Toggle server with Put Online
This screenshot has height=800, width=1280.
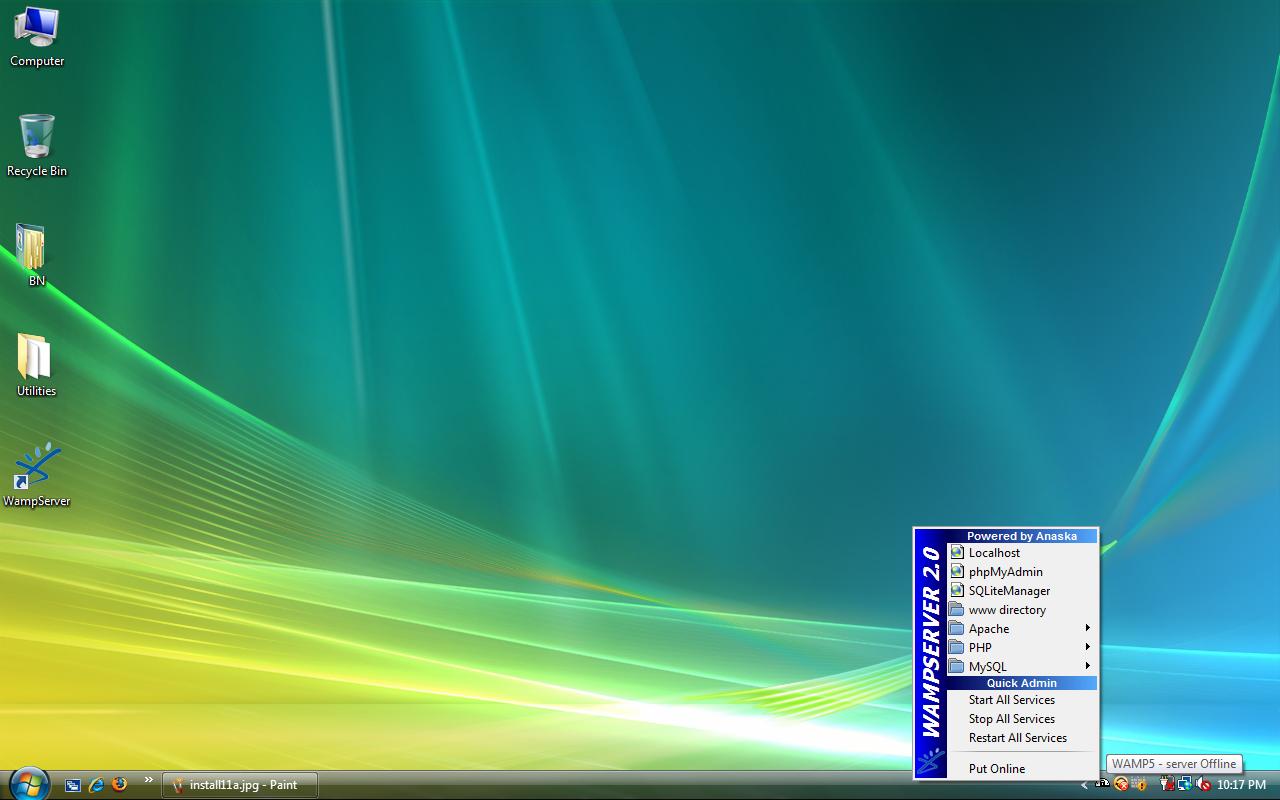pyautogui.click(x=996, y=769)
